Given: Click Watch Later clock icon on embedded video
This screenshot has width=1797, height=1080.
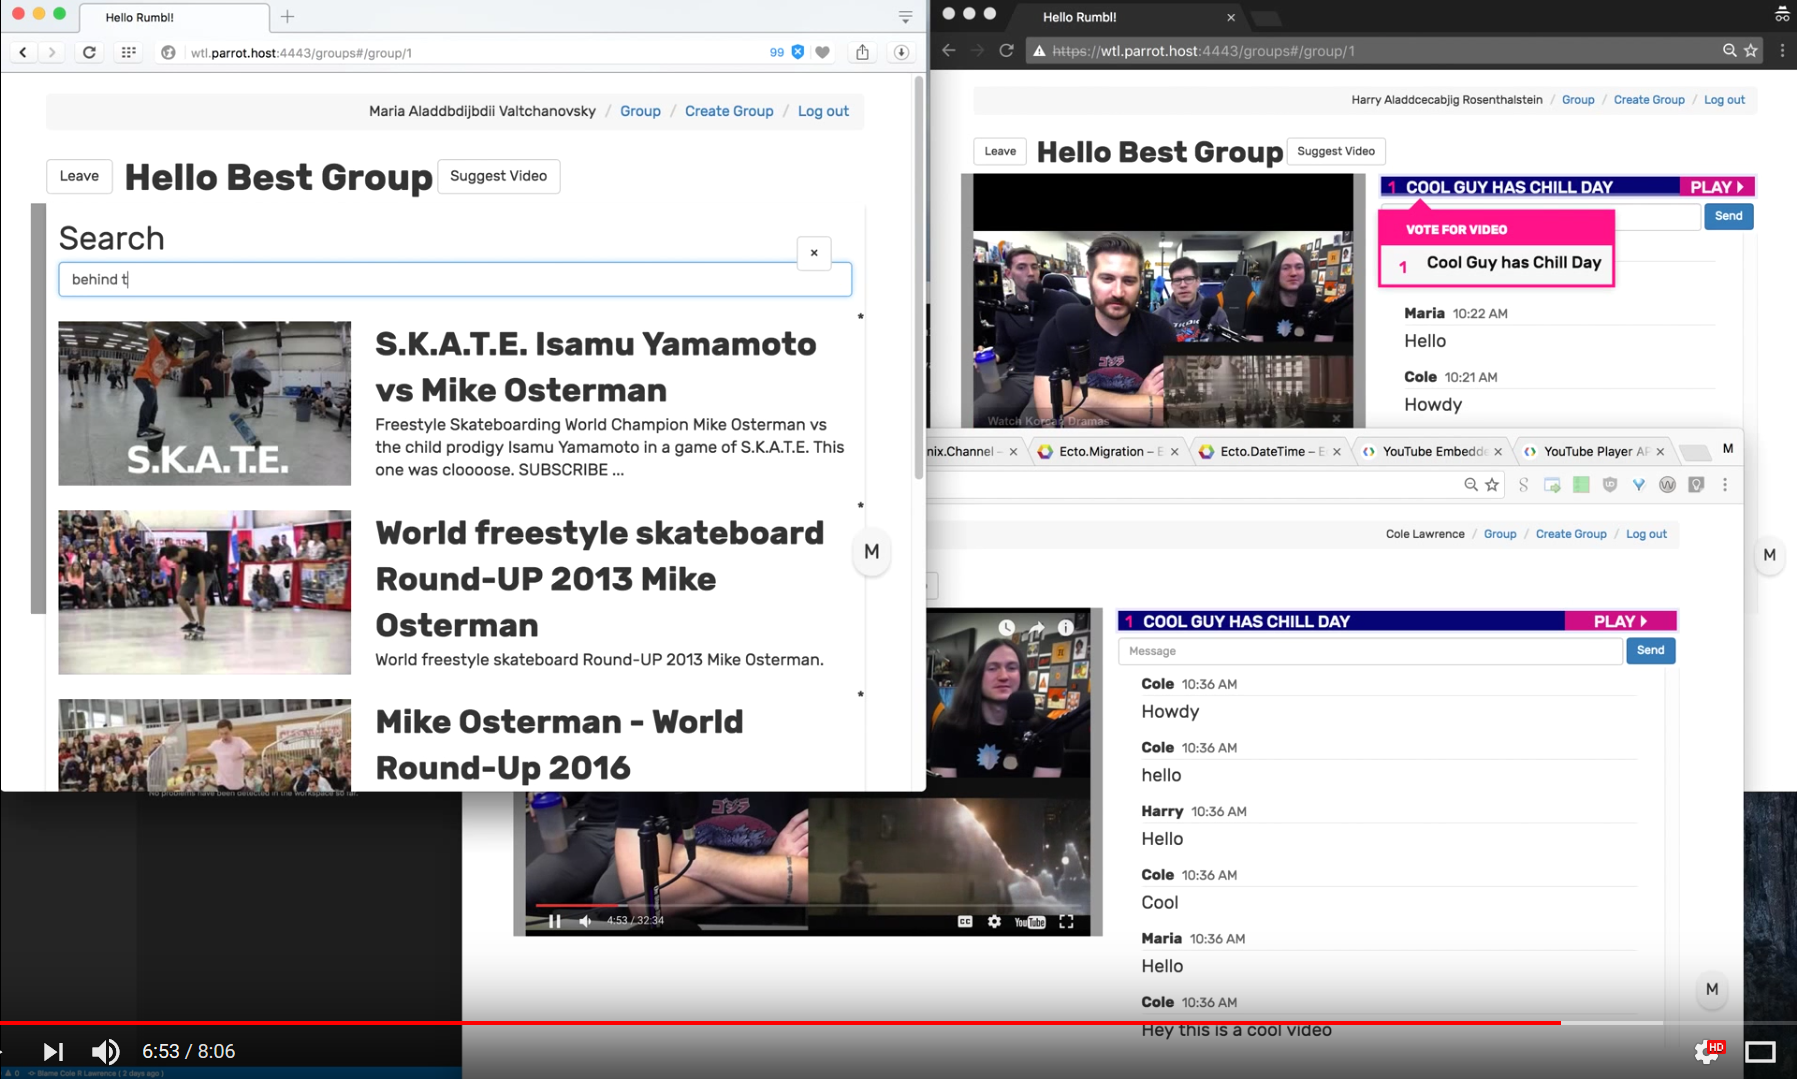Looking at the screenshot, I should click(1007, 628).
